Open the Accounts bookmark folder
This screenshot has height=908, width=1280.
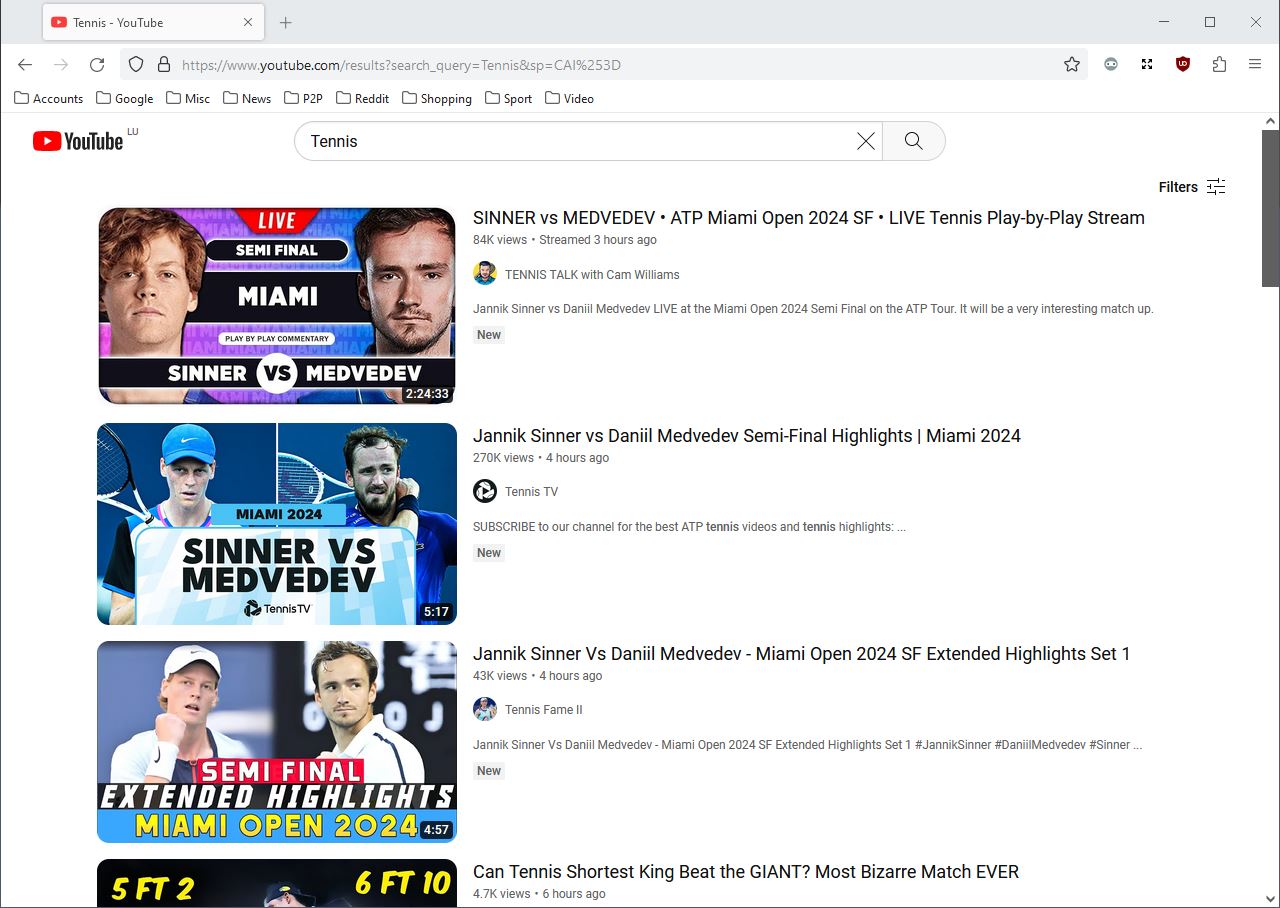point(48,98)
